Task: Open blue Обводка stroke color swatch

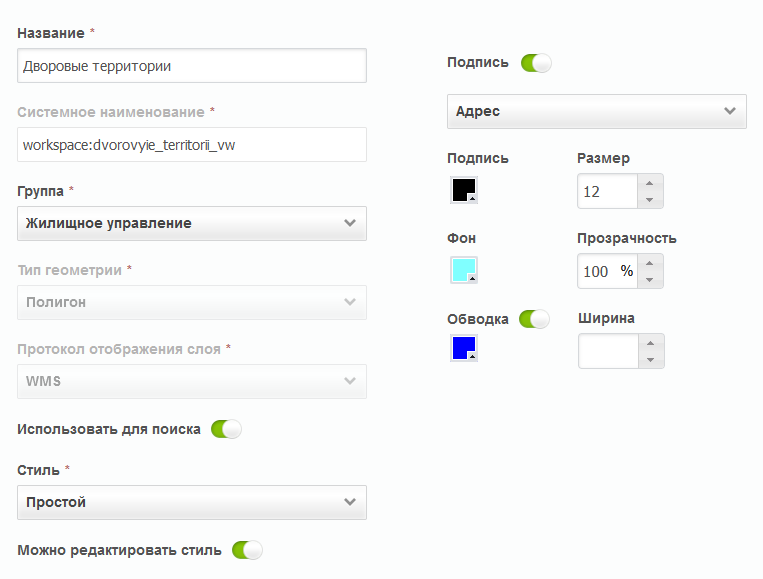Action: coord(464,348)
